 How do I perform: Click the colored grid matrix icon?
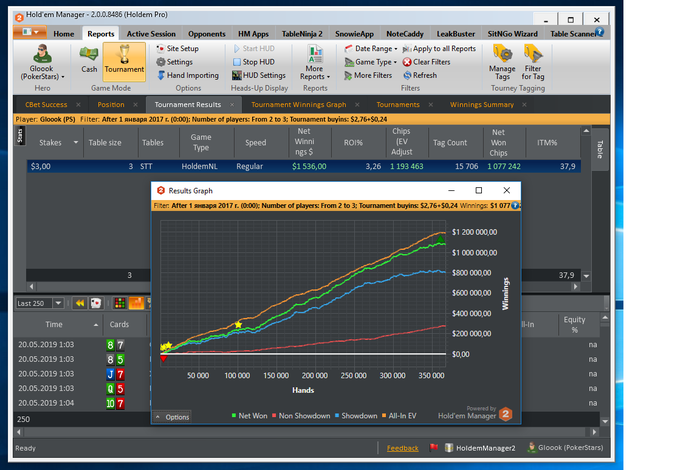click(x=120, y=304)
